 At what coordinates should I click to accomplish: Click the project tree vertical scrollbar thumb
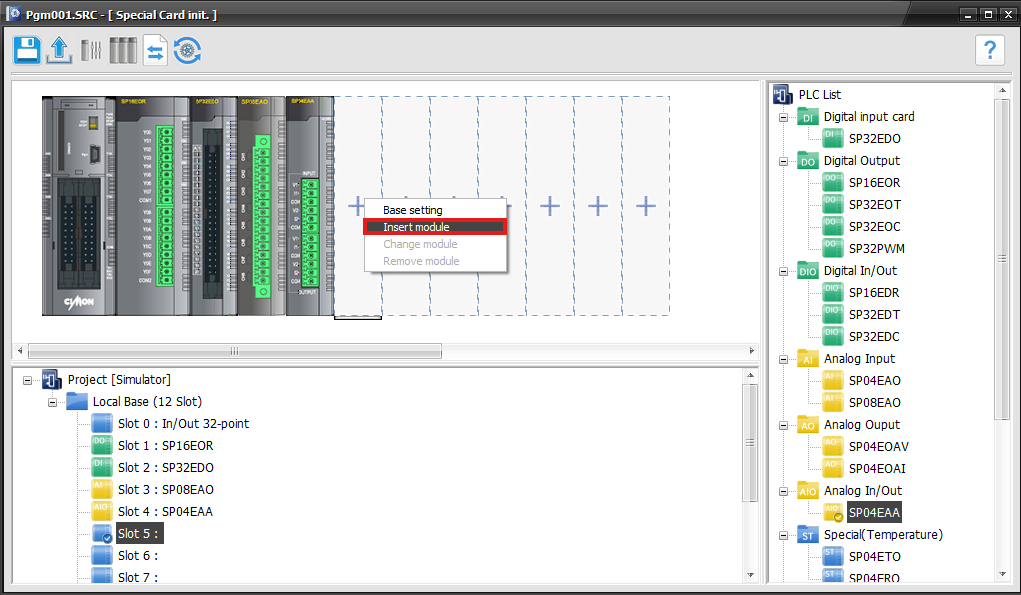[x=750, y=443]
